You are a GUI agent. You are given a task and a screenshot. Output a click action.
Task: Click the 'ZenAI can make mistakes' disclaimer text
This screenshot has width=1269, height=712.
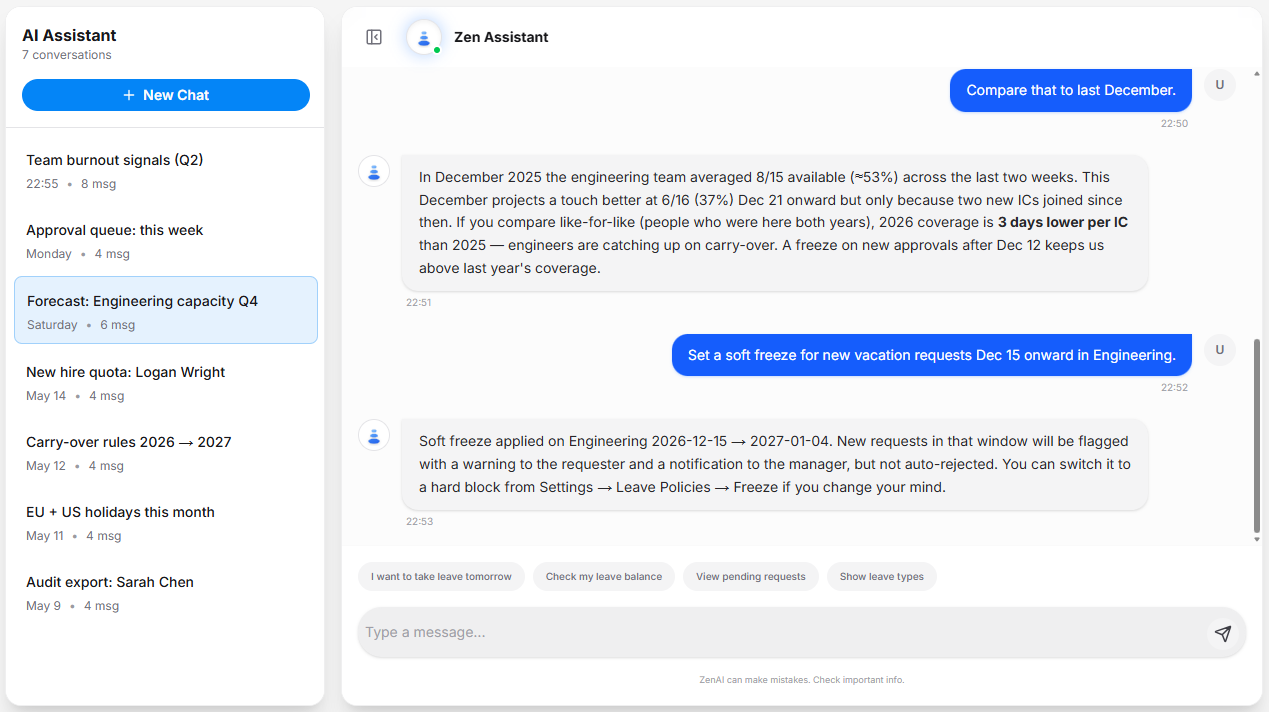802,680
